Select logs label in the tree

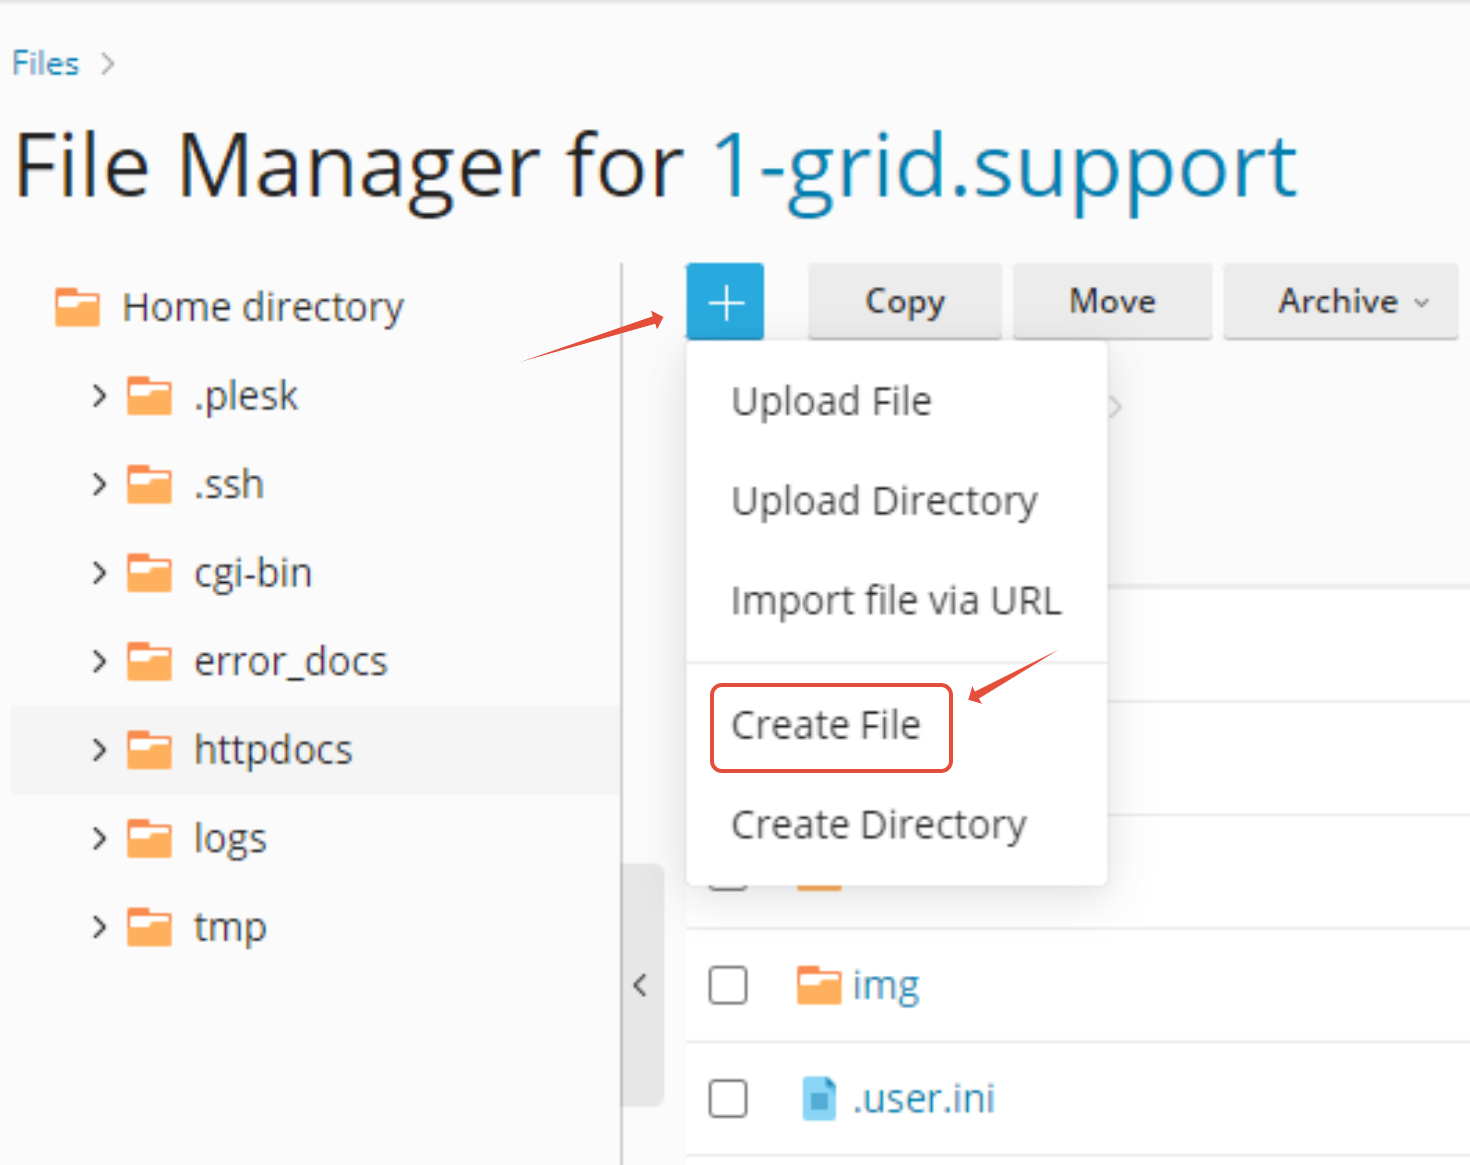(230, 840)
